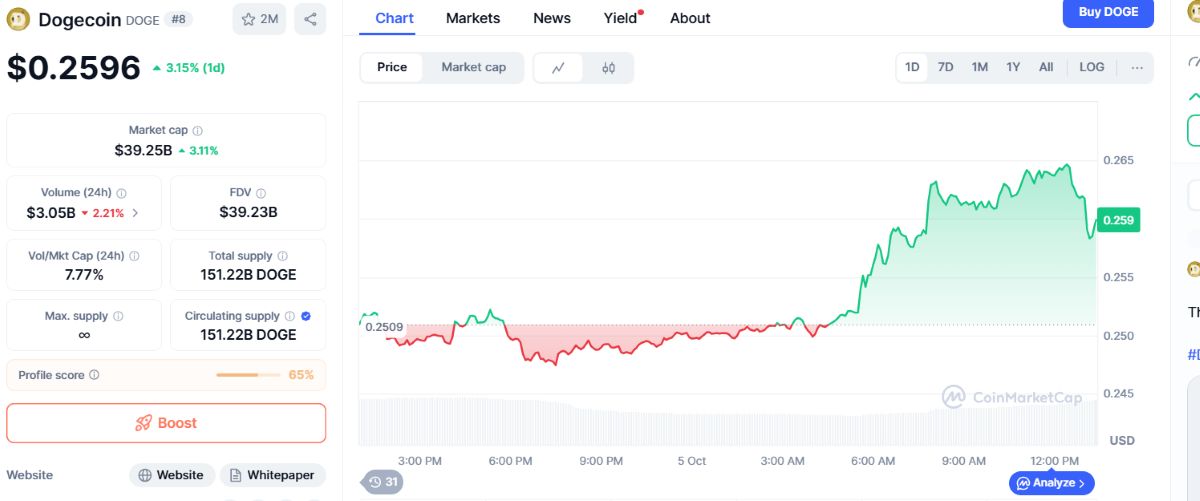Switch to candlestick chart icon

[x=608, y=67]
